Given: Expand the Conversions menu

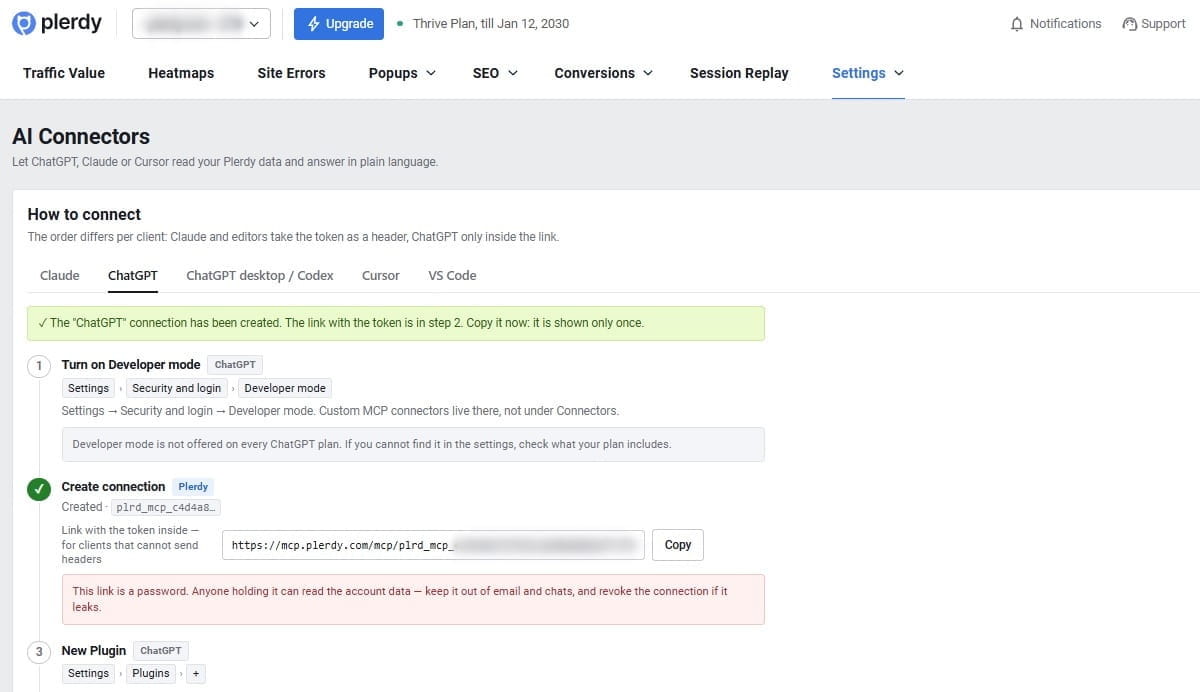Looking at the screenshot, I should click(x=604, y=73).
